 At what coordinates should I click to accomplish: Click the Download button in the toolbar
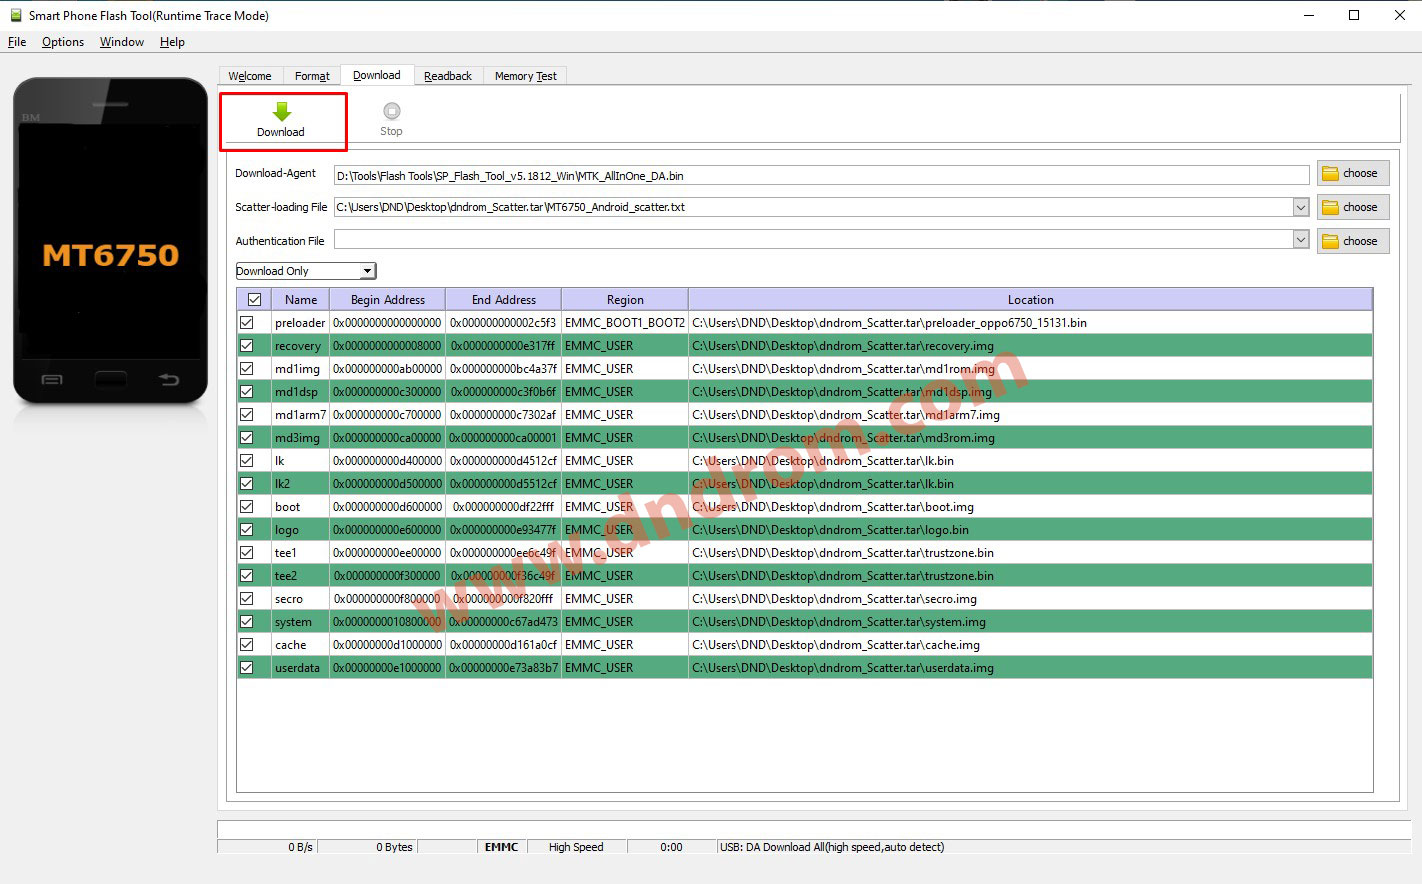coord(282,121)
